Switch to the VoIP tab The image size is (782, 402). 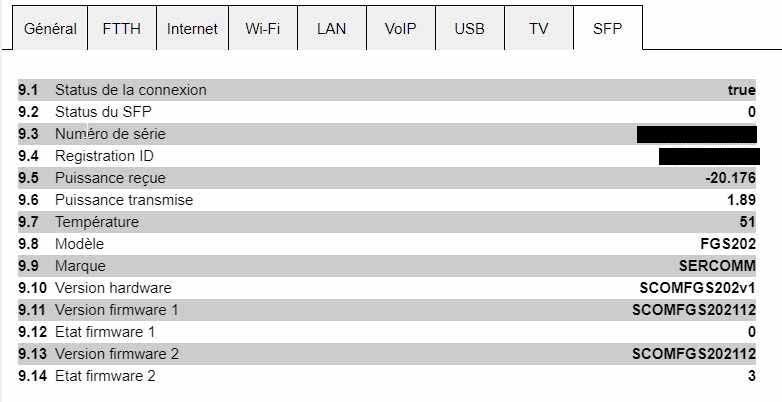[400, 29]
